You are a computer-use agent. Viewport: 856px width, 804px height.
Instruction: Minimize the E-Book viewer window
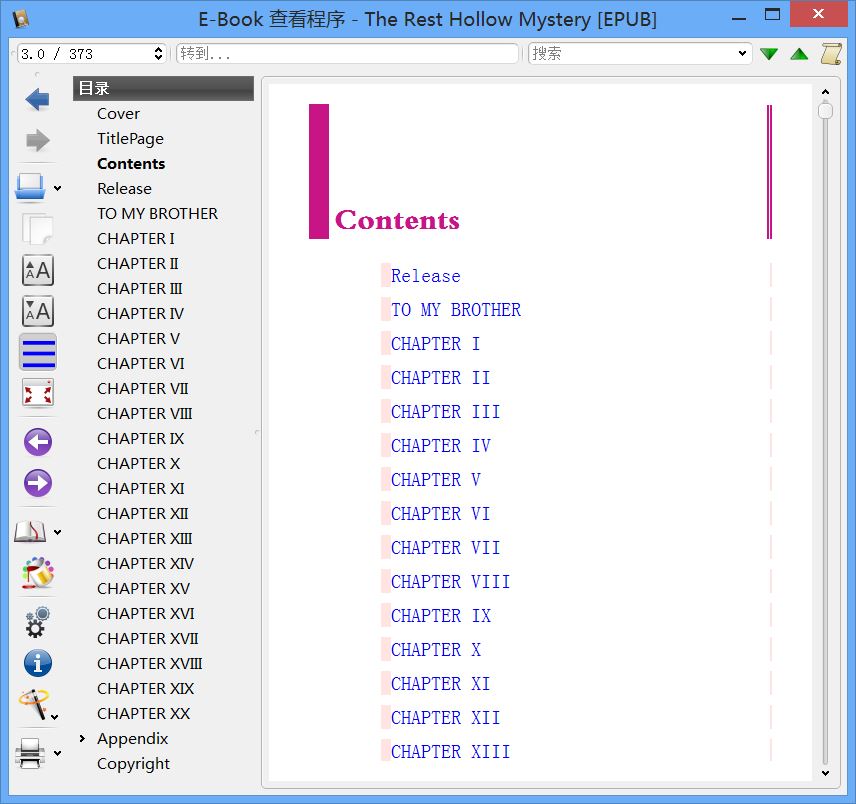[739, 19]
